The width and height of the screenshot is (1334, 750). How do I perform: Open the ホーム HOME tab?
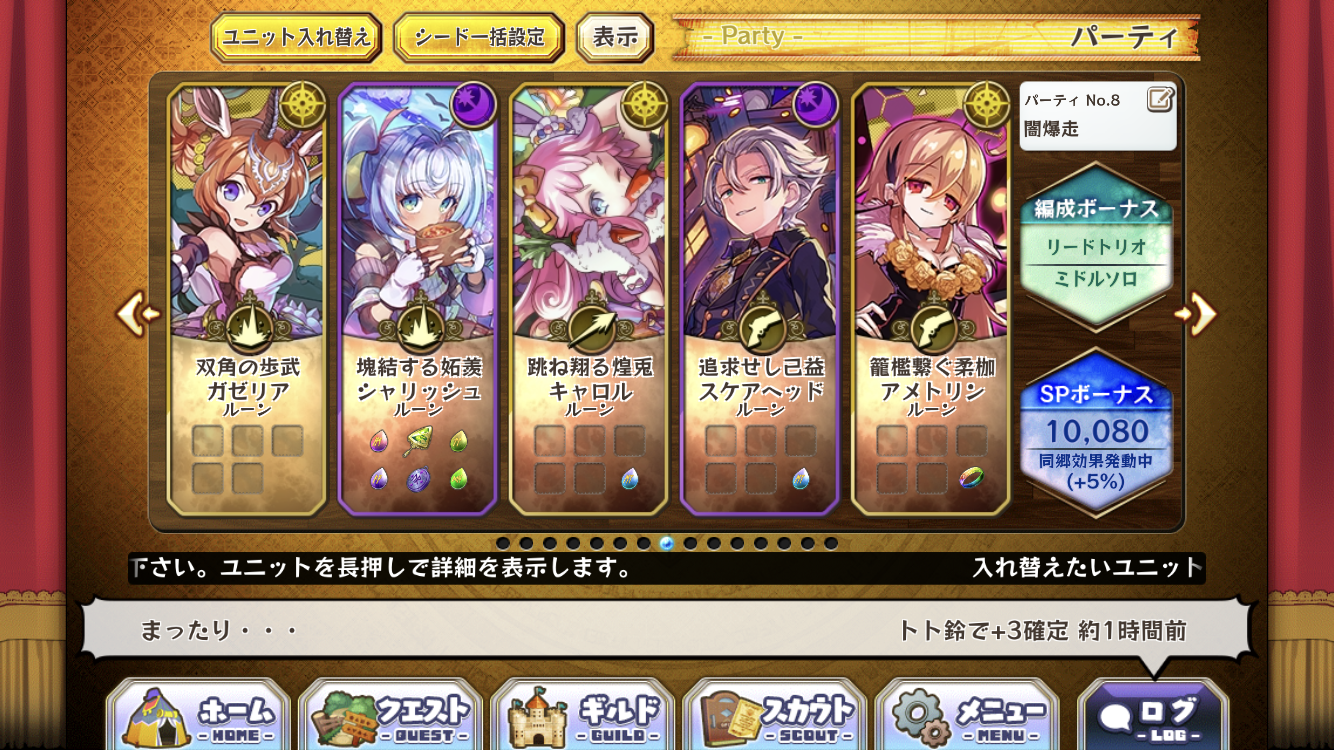(199, 716)
